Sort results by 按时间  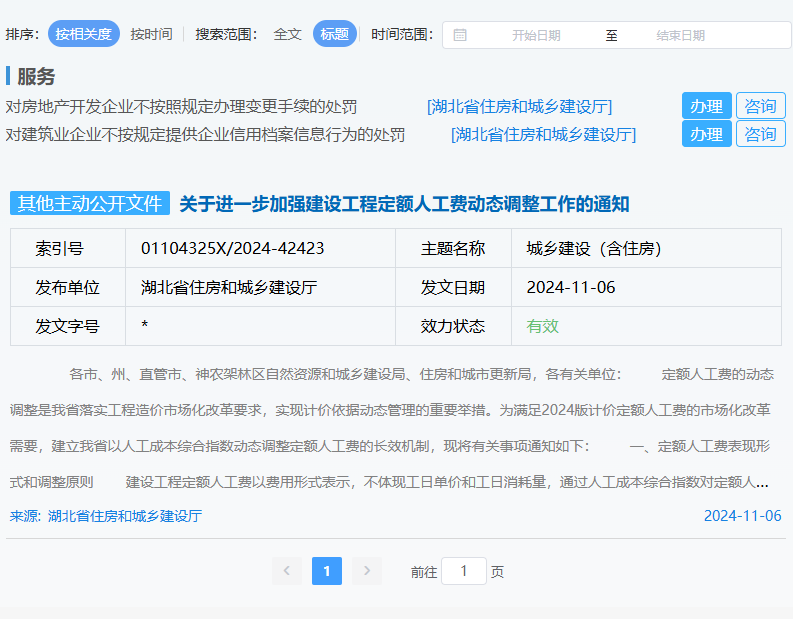(x=151, y=34)
